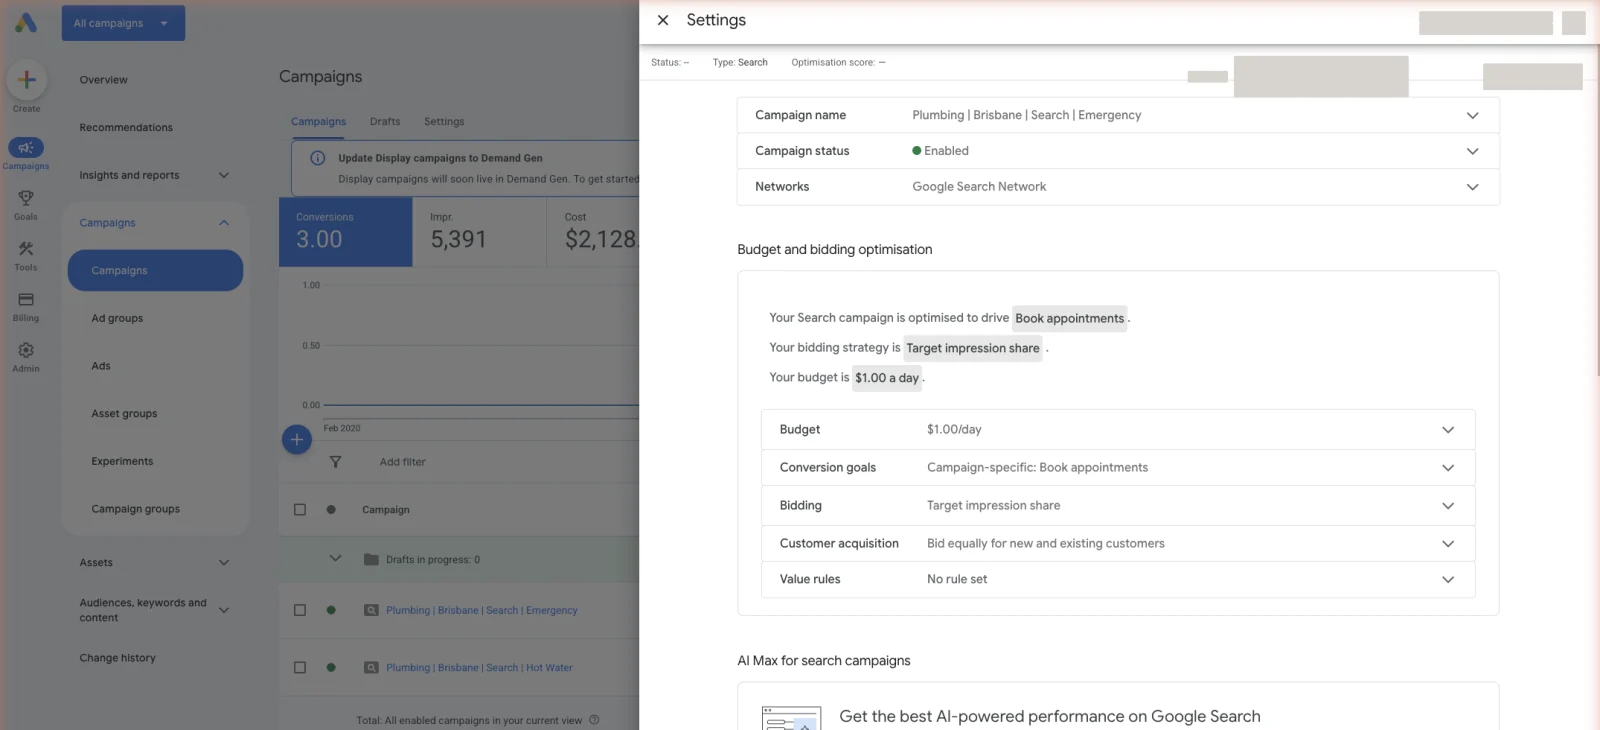Open the Billing card icon
The height and width of the screenshot is (730, 1600).
(26, 300)
